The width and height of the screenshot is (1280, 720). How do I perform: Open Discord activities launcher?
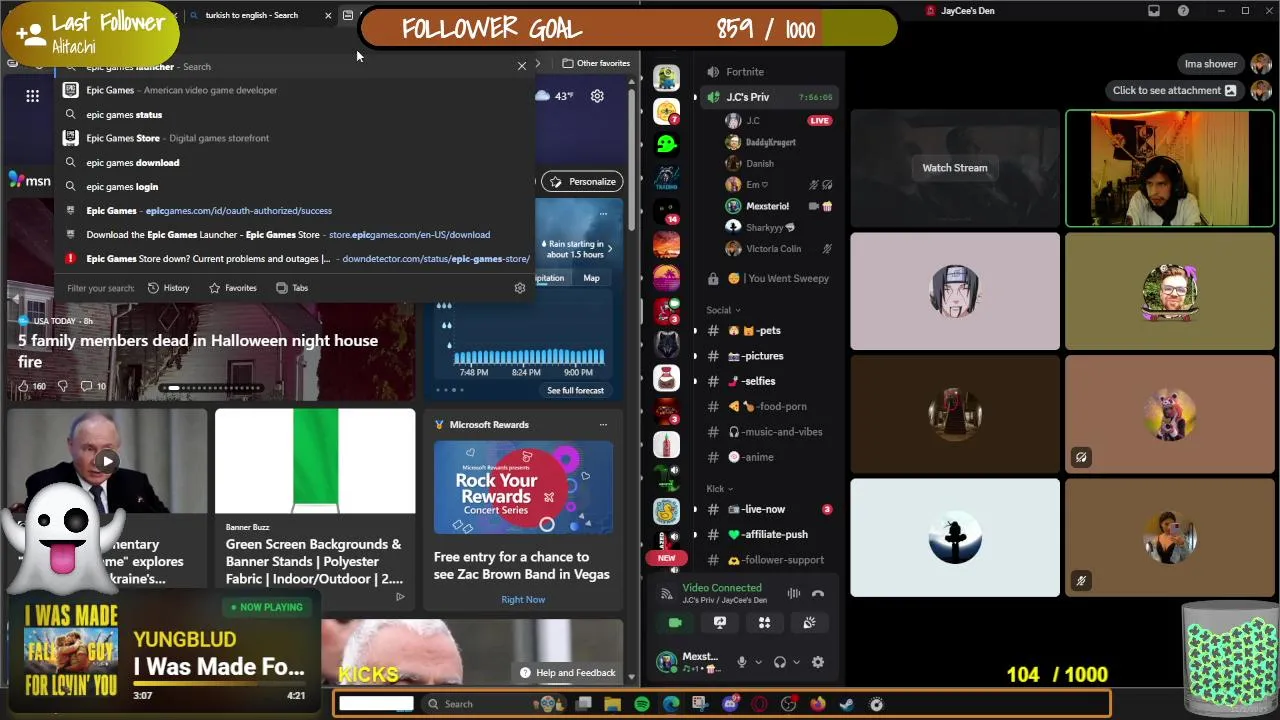765,622
